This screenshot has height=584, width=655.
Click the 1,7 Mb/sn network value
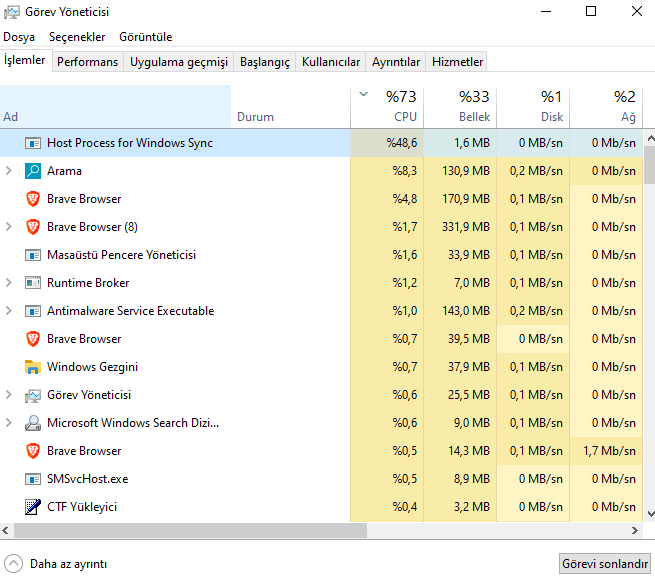(x=609, y=451)
